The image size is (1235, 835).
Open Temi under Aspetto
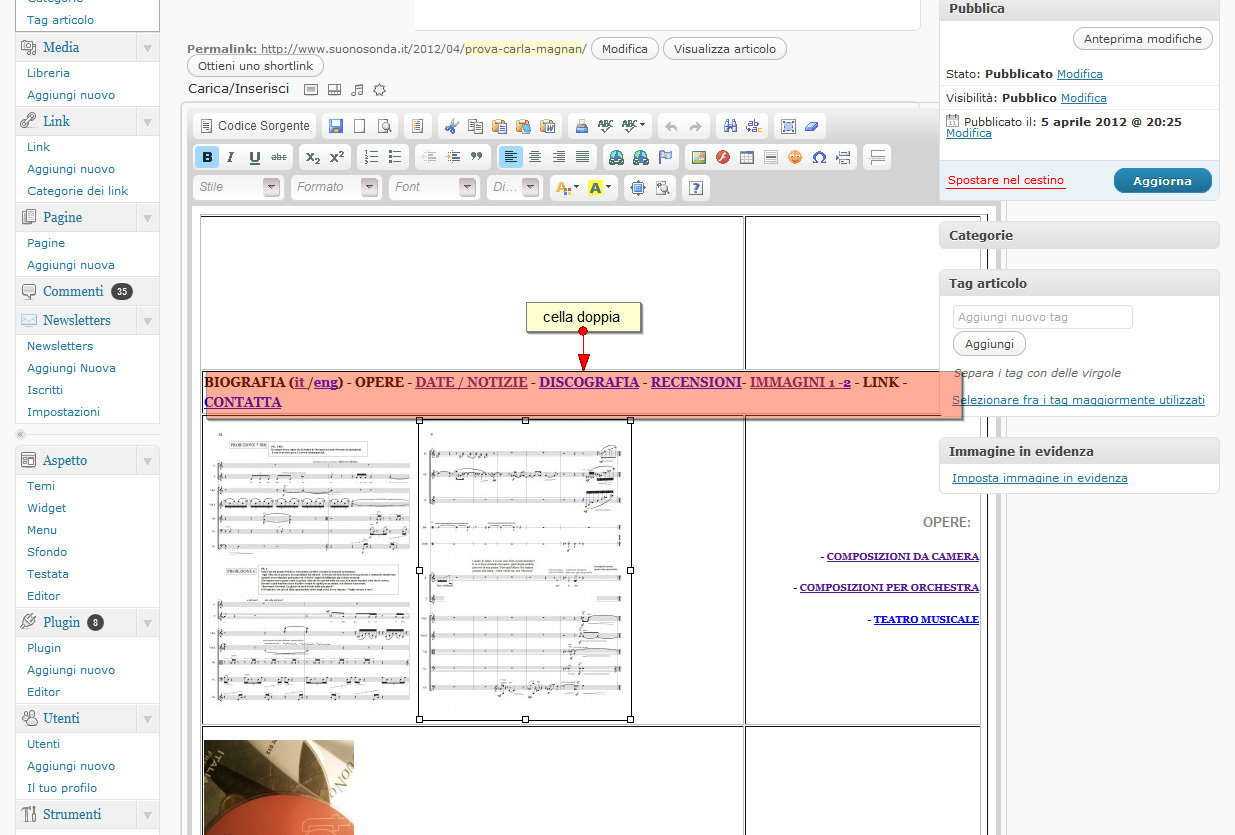coord(41,486)
